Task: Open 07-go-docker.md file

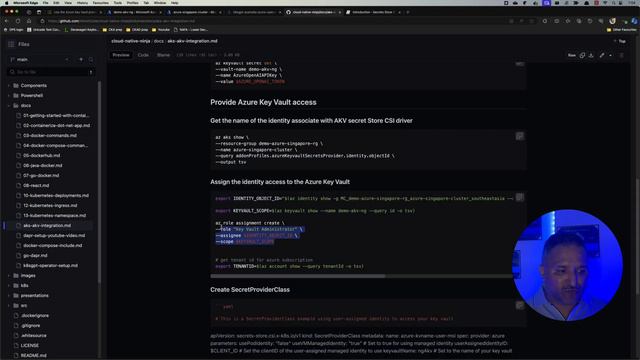Action: coord(41,176)
